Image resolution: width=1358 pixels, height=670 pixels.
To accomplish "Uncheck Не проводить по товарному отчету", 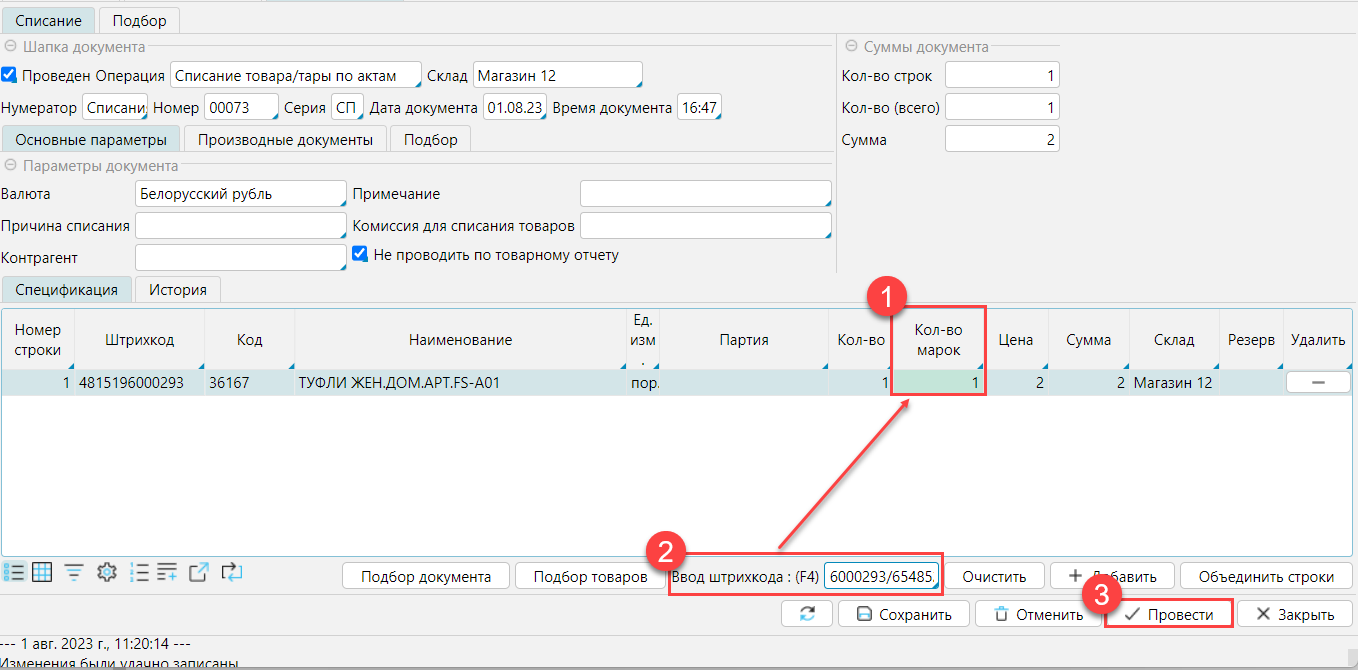I will click(361, 255).
